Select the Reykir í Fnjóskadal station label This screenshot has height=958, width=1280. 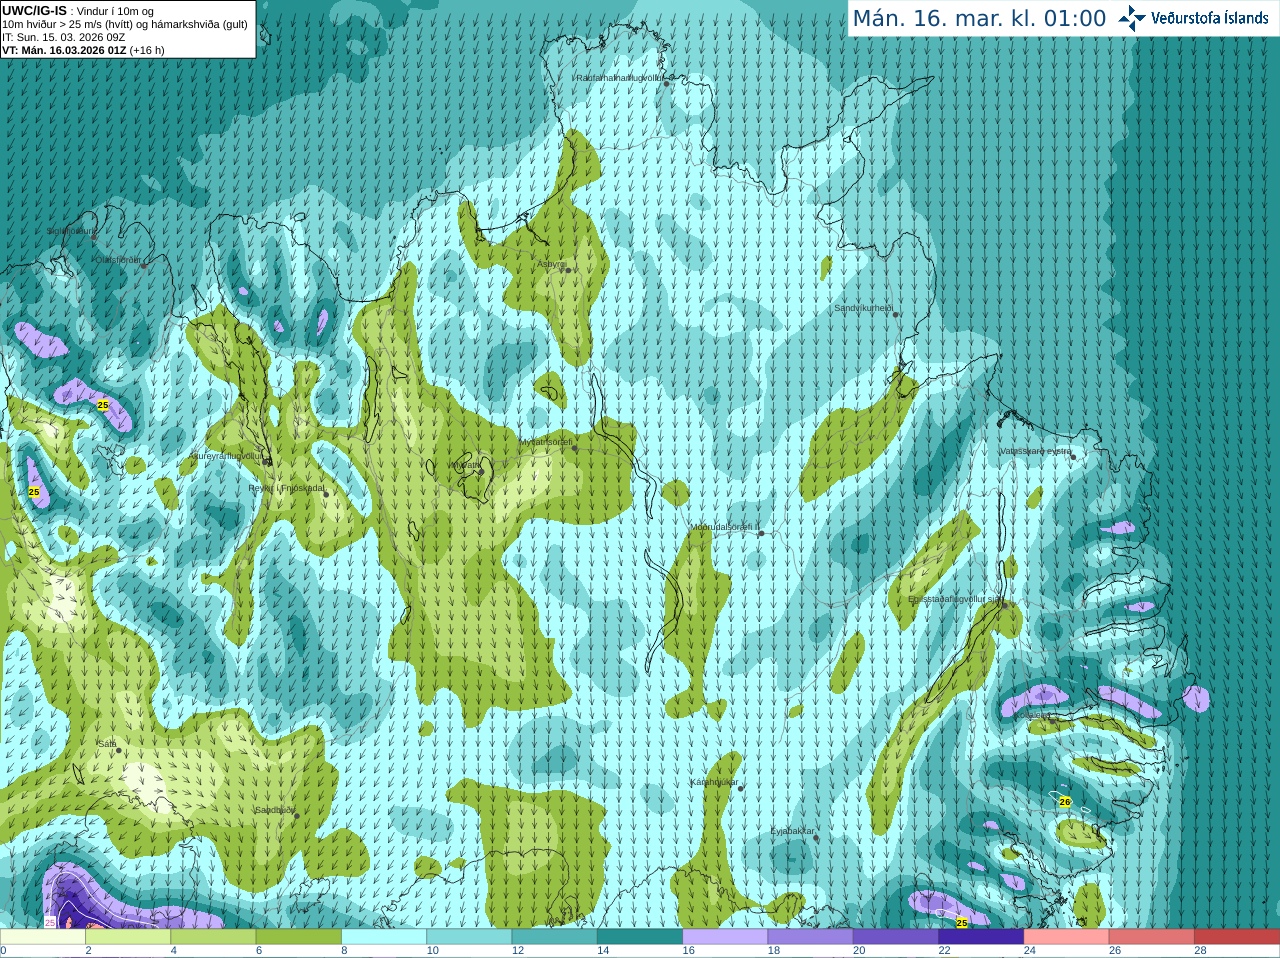click(286, 489)
